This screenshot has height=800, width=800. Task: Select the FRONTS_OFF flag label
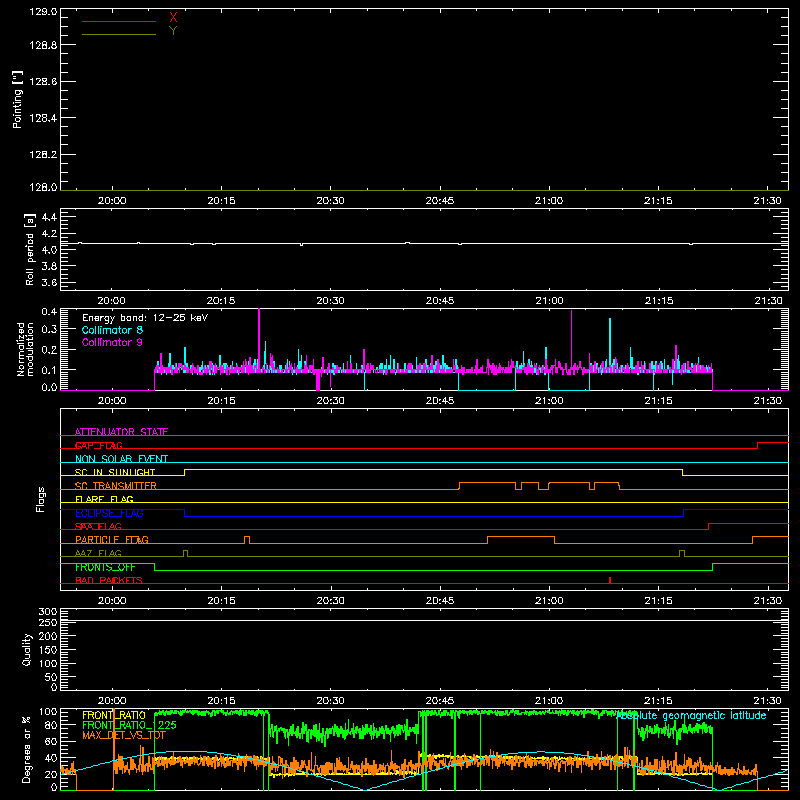(x=105, y=567)
